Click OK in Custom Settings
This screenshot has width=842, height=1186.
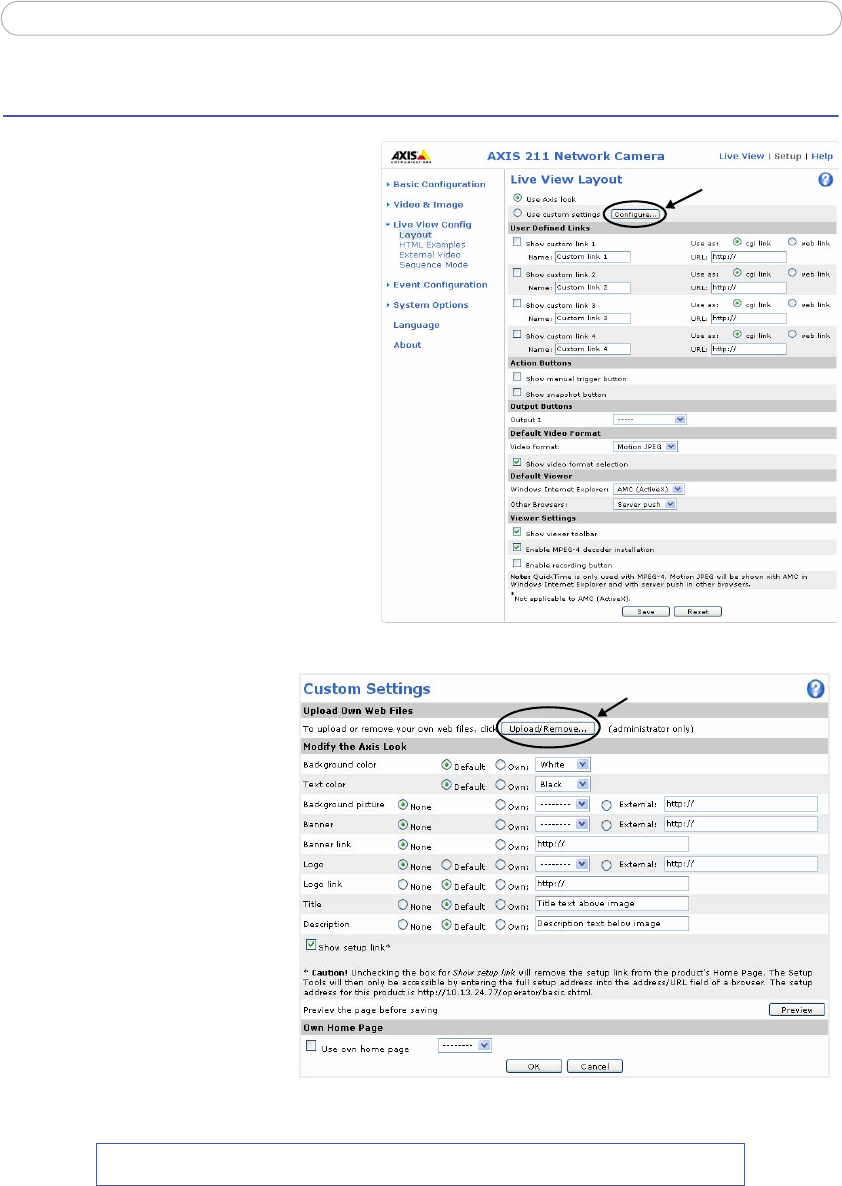[533, 1066]
